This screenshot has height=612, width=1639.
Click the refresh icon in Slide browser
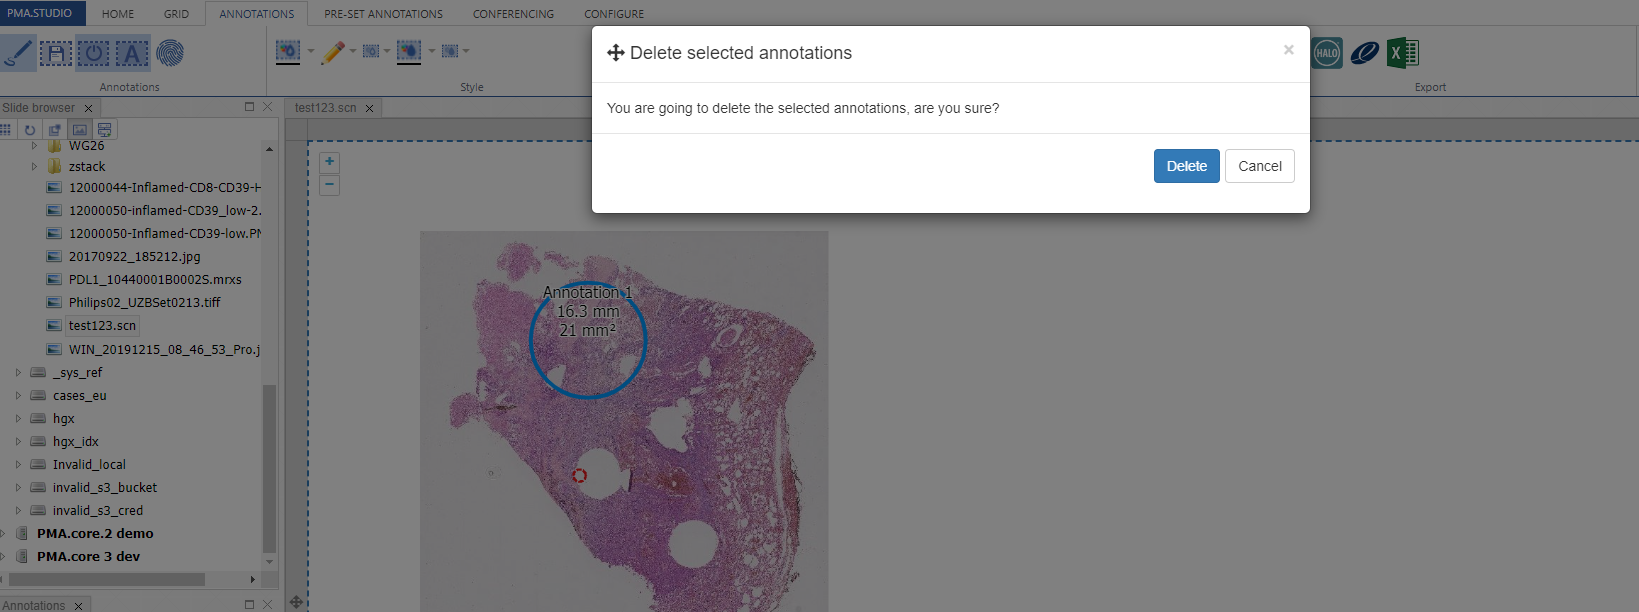click(30, 130)
